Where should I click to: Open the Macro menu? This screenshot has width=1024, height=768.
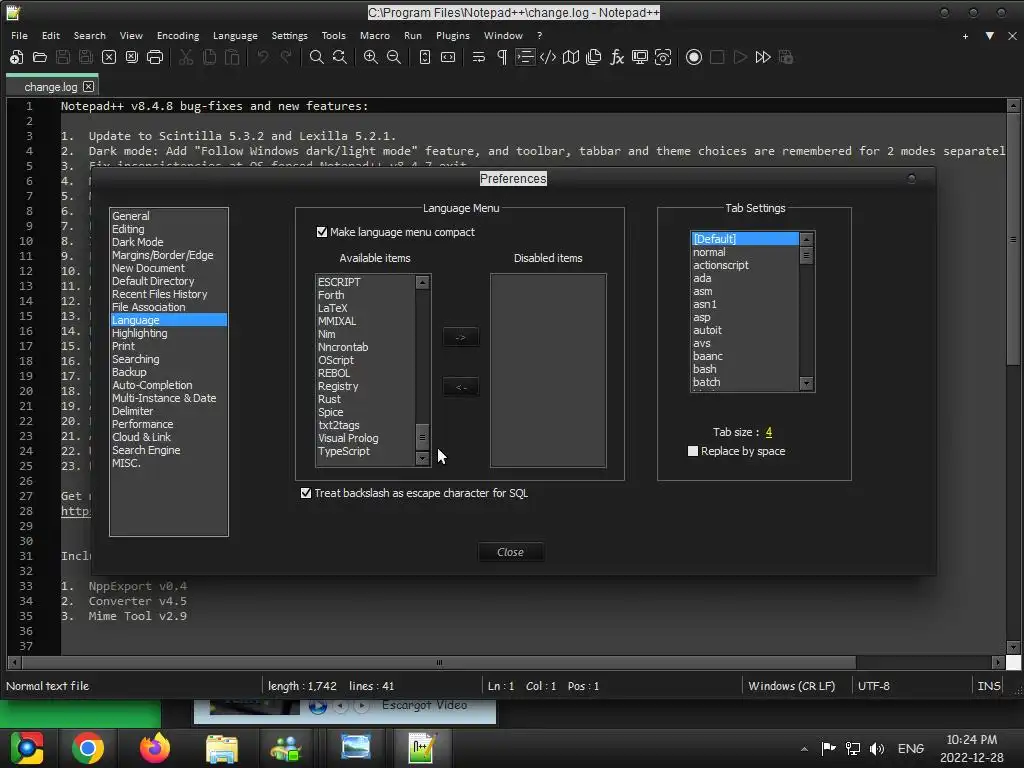click(x=375, y=35)
